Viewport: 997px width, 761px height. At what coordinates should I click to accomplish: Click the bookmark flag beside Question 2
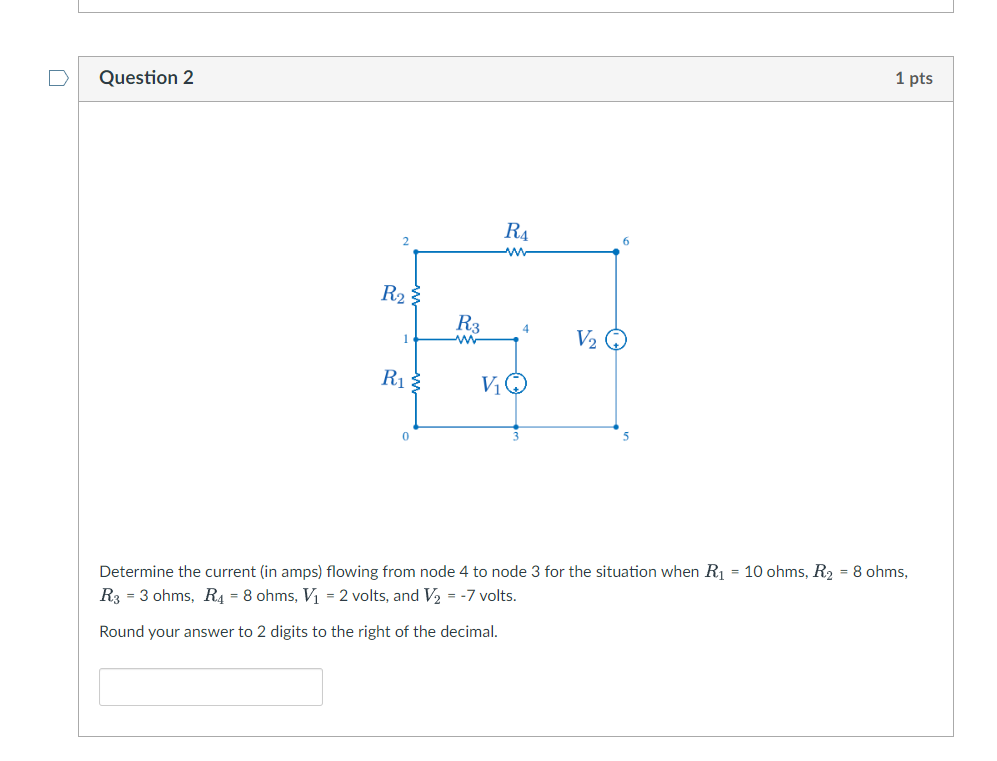click(x=57, y=77)
